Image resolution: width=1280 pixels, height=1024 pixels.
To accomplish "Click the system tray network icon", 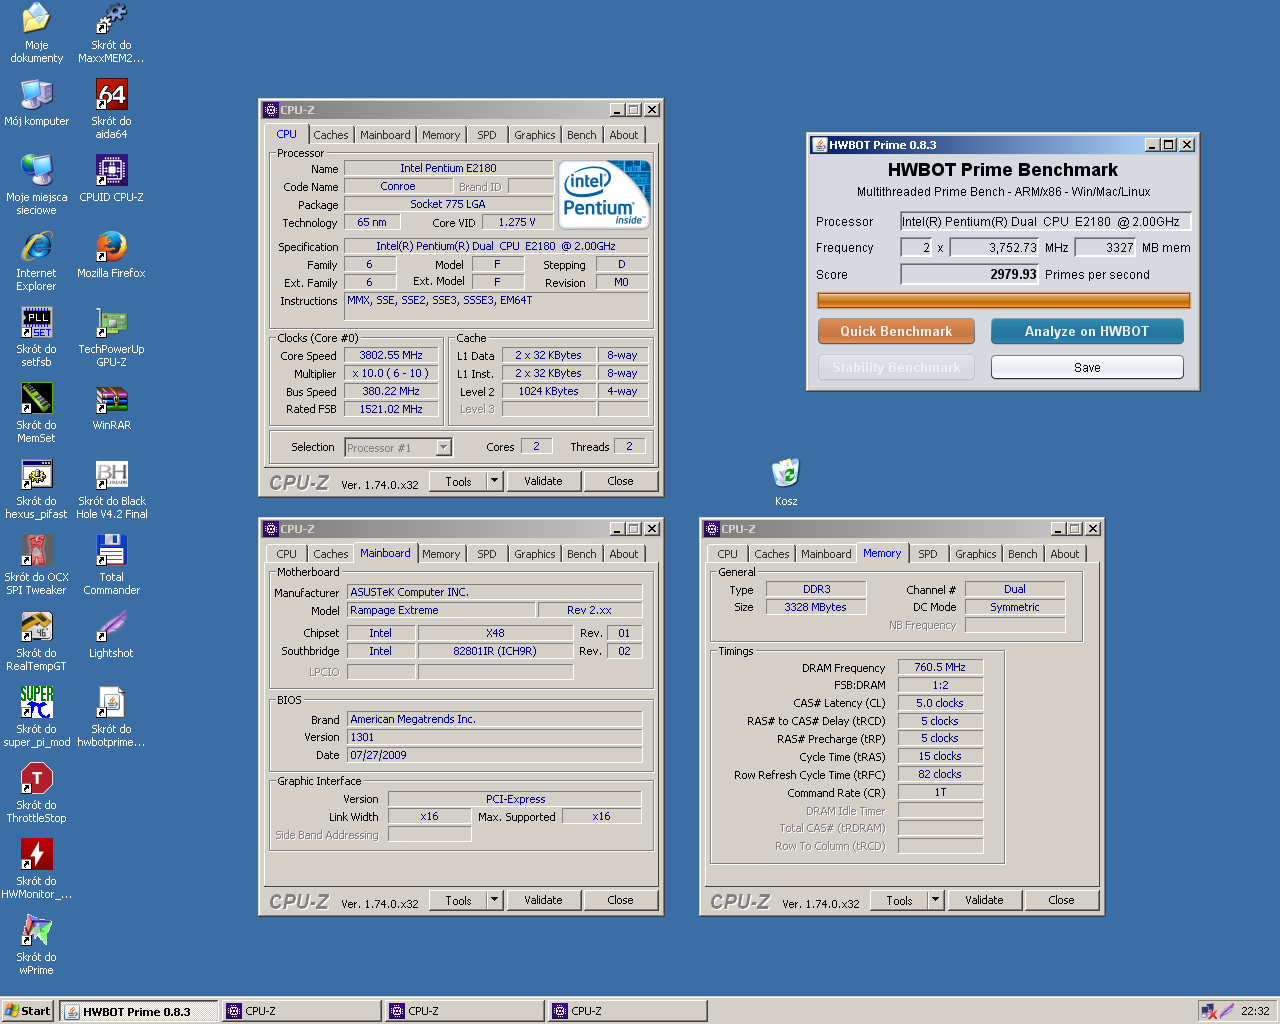I will 1209,1011.
